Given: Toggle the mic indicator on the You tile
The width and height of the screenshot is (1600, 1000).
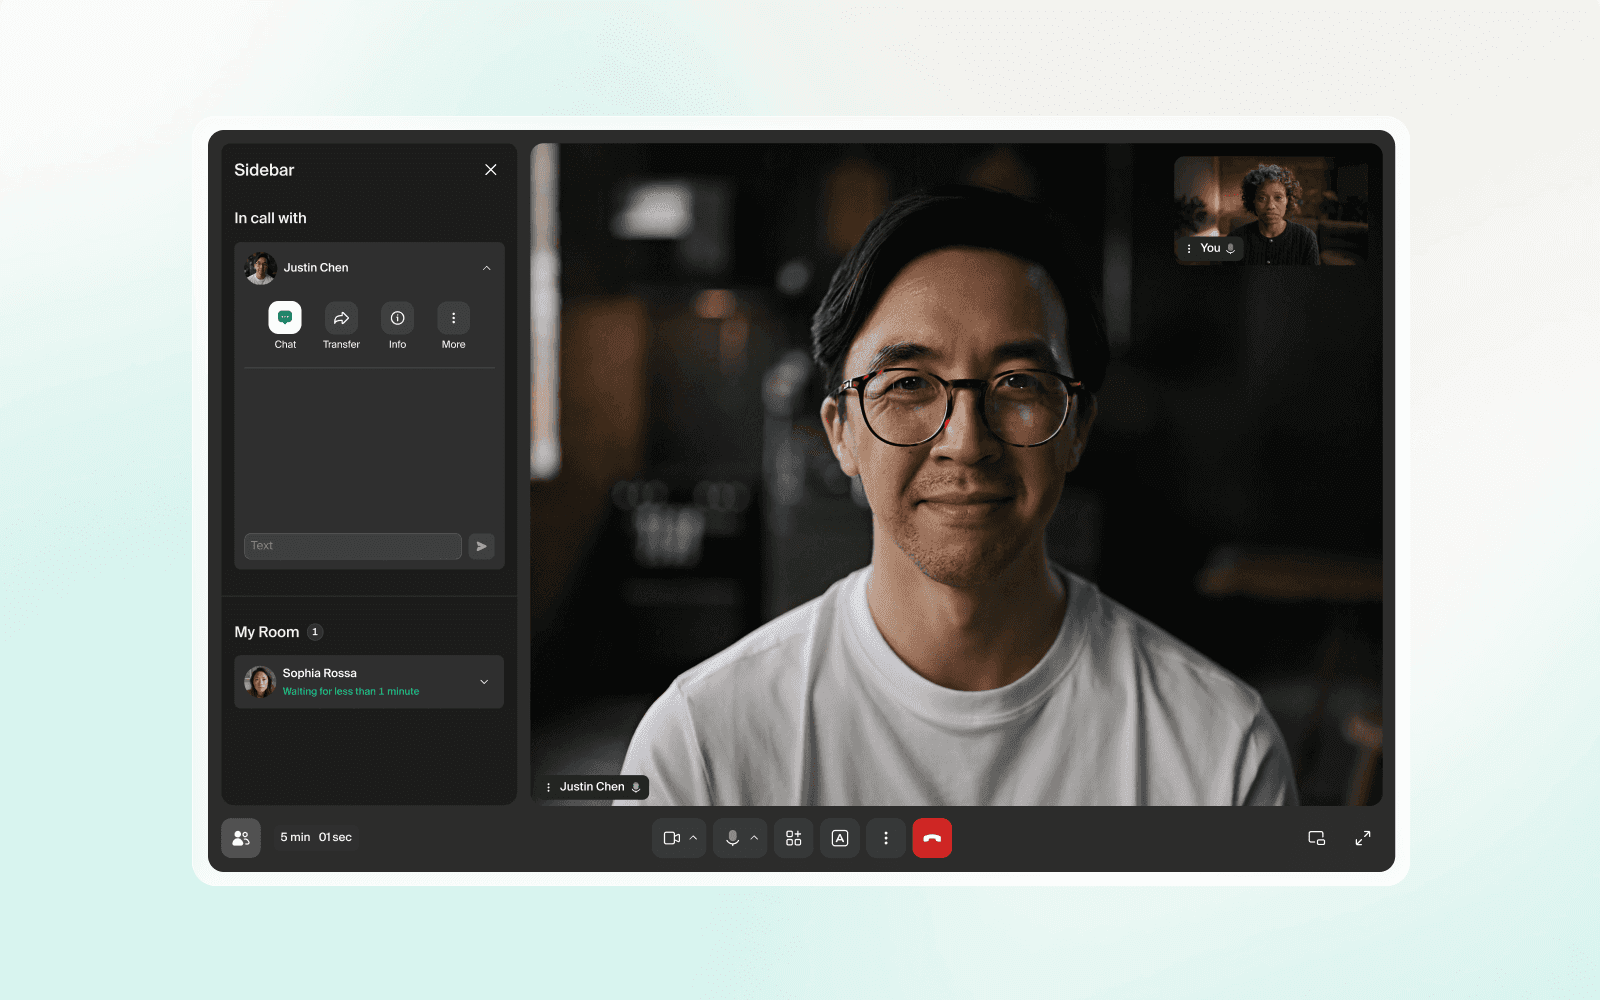Looking at the screenshot, I should 1230,248.
